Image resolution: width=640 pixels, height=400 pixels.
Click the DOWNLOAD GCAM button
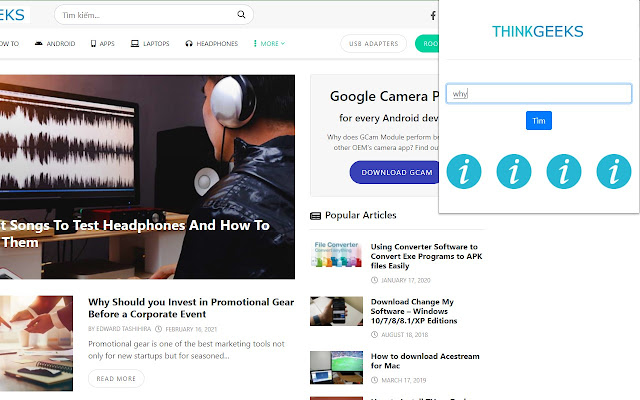(x=394, y=172)
